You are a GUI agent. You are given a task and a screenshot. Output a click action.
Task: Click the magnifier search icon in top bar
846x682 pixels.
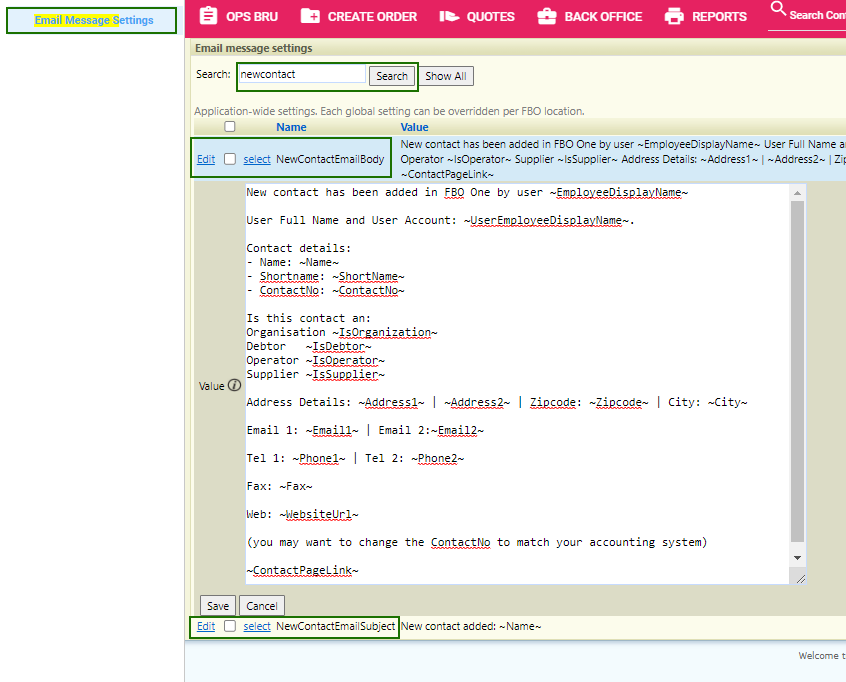point(778,9)
